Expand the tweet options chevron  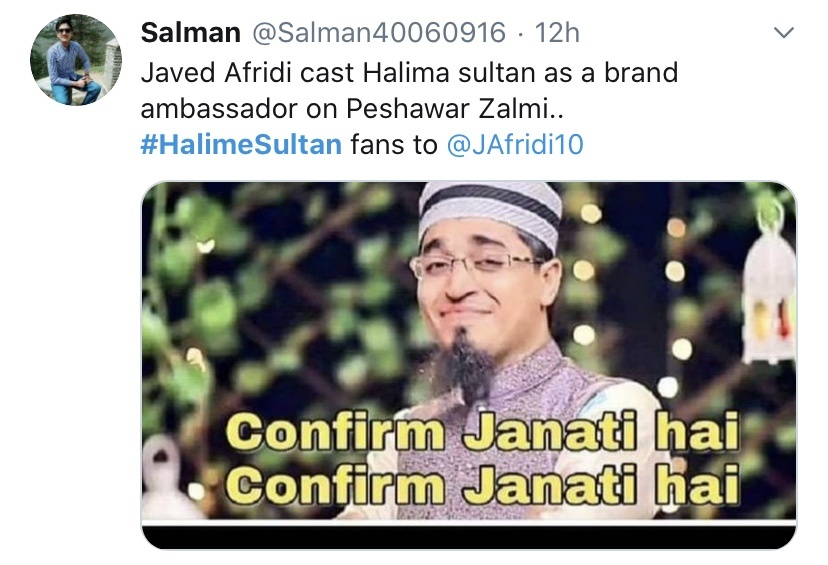784,33
